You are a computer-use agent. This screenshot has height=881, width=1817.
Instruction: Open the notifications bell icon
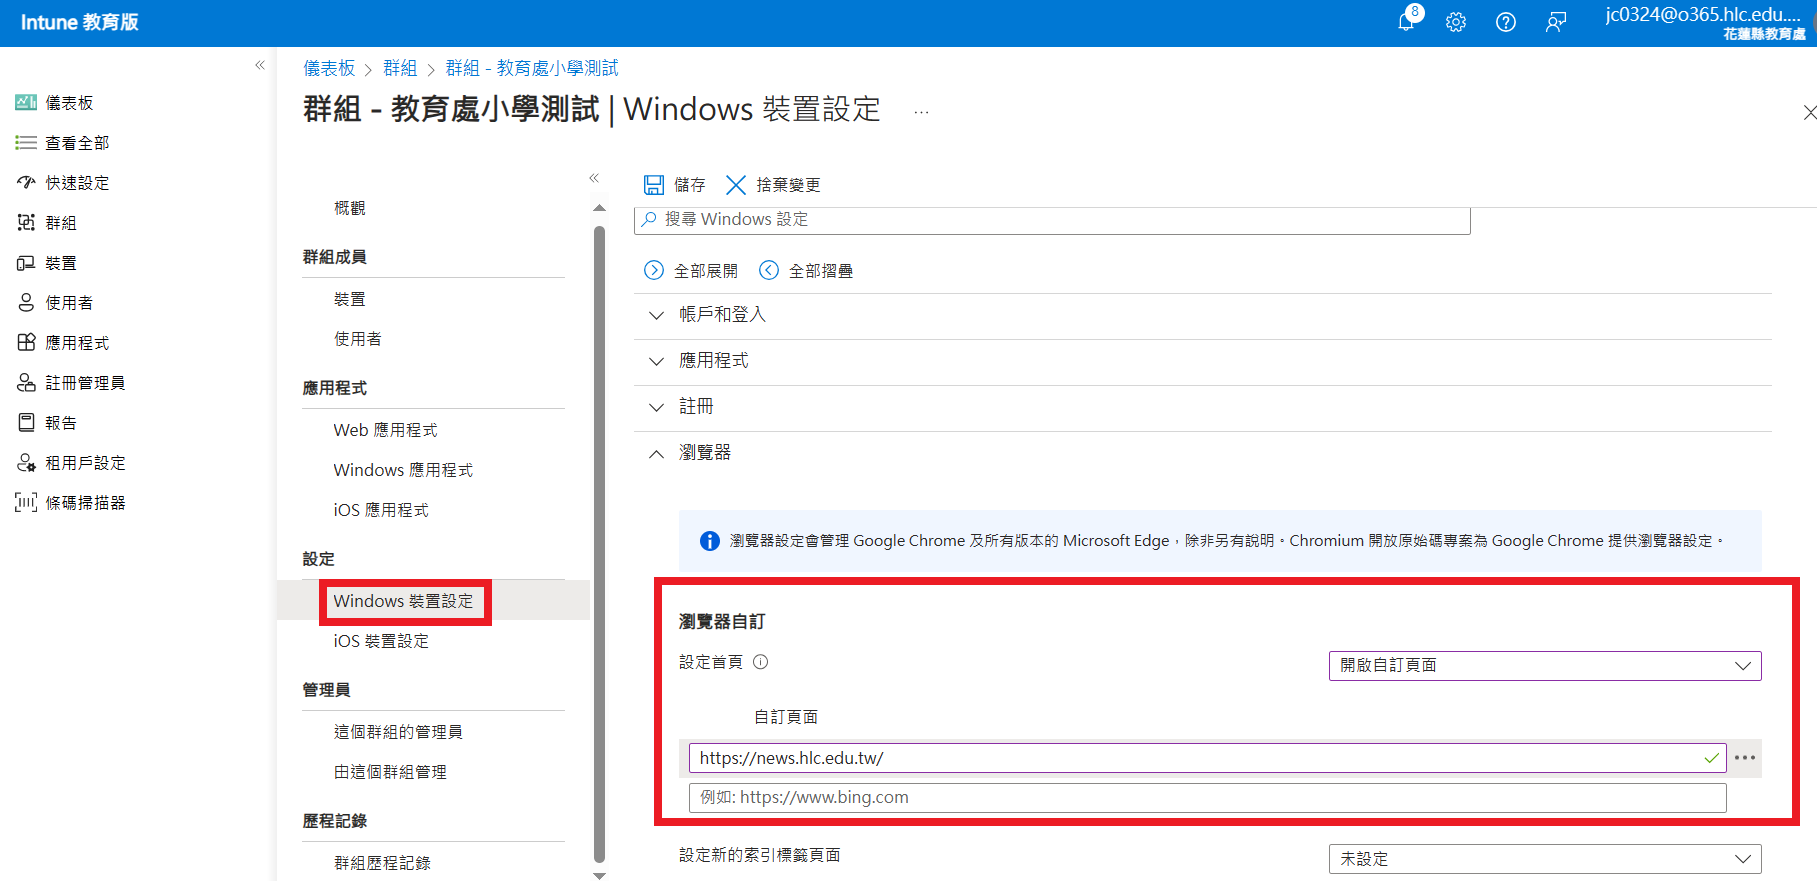[x=1406, y=22]
